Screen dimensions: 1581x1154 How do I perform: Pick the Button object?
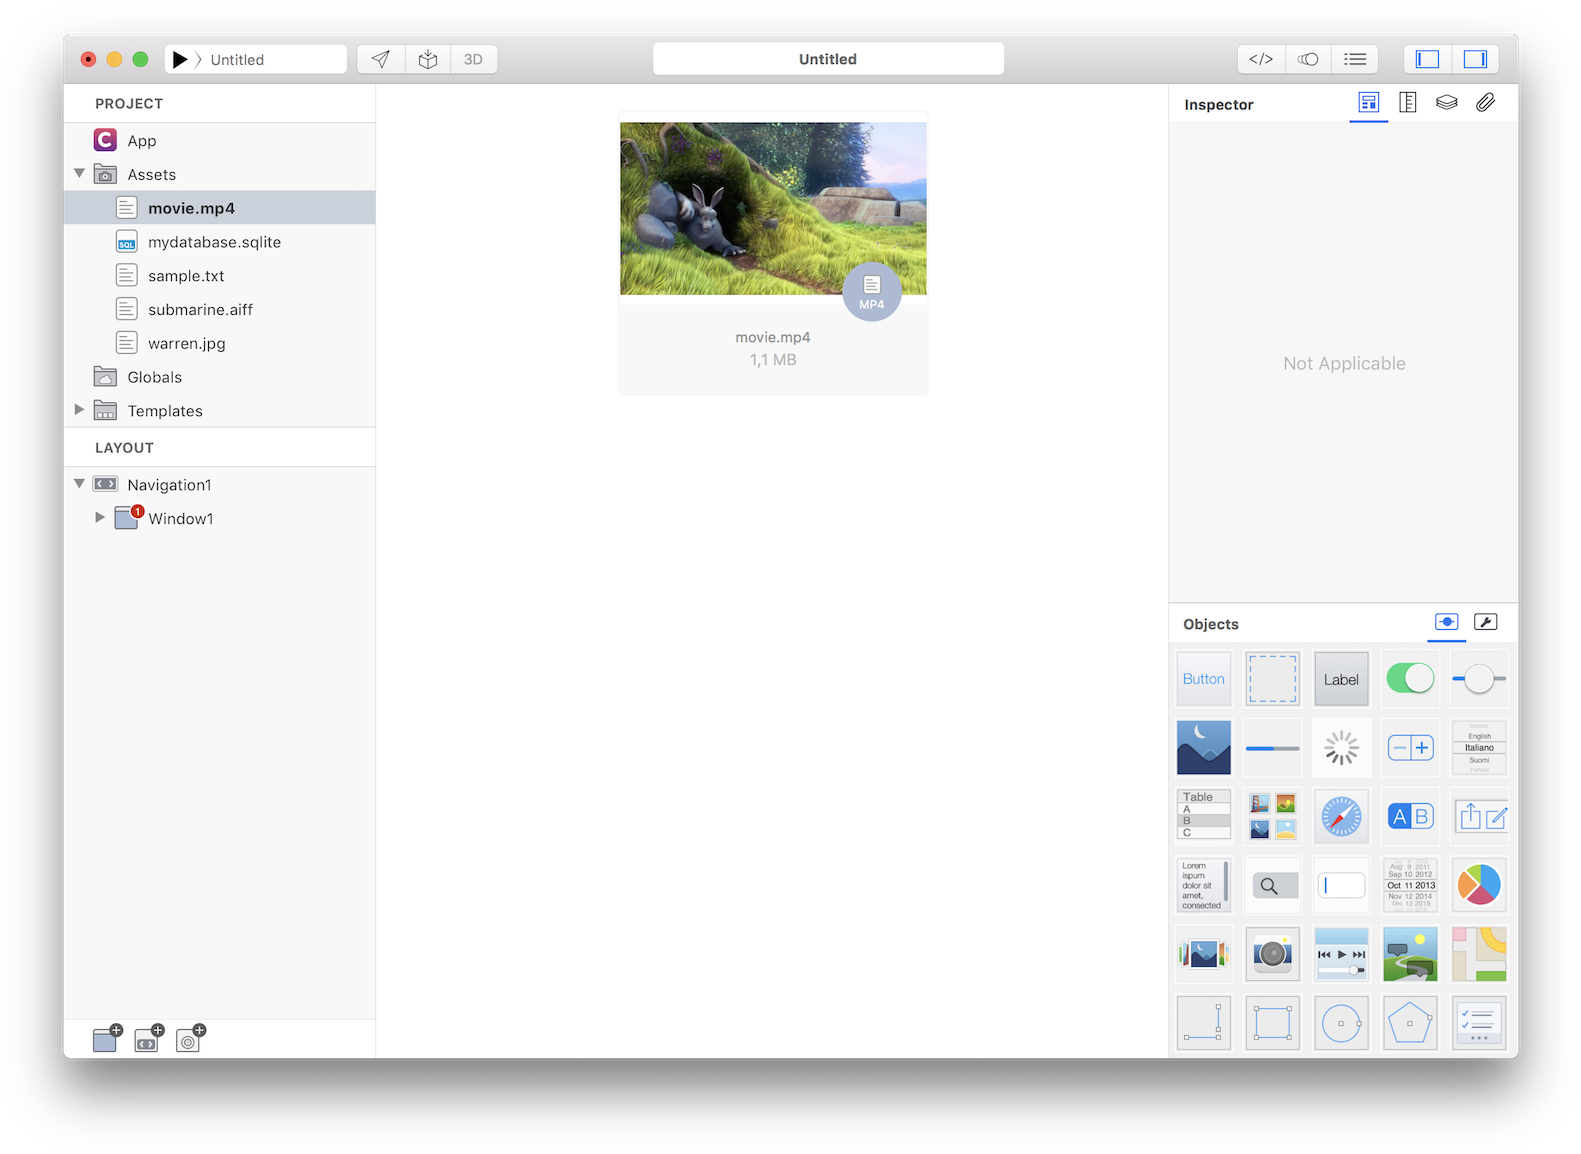tap(1204, 679)
